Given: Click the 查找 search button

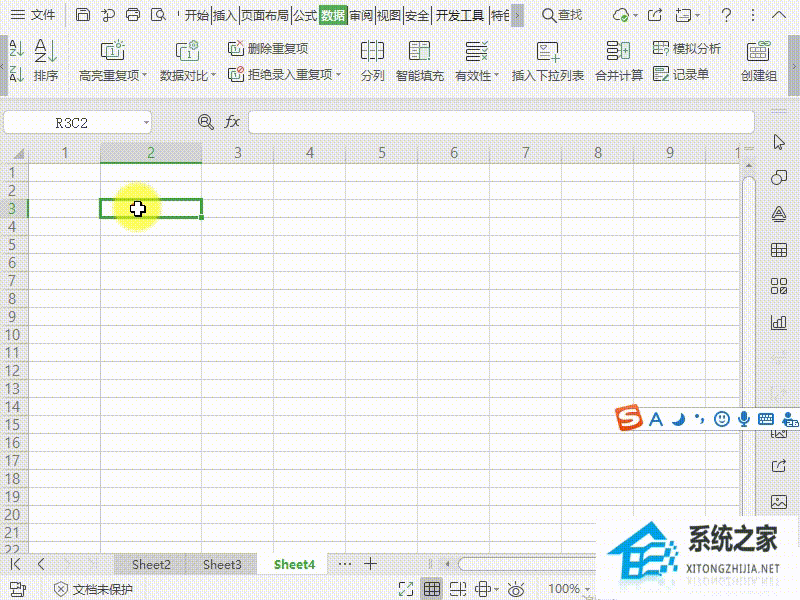Looking at the screenshot, I should (x=561, y=15).
